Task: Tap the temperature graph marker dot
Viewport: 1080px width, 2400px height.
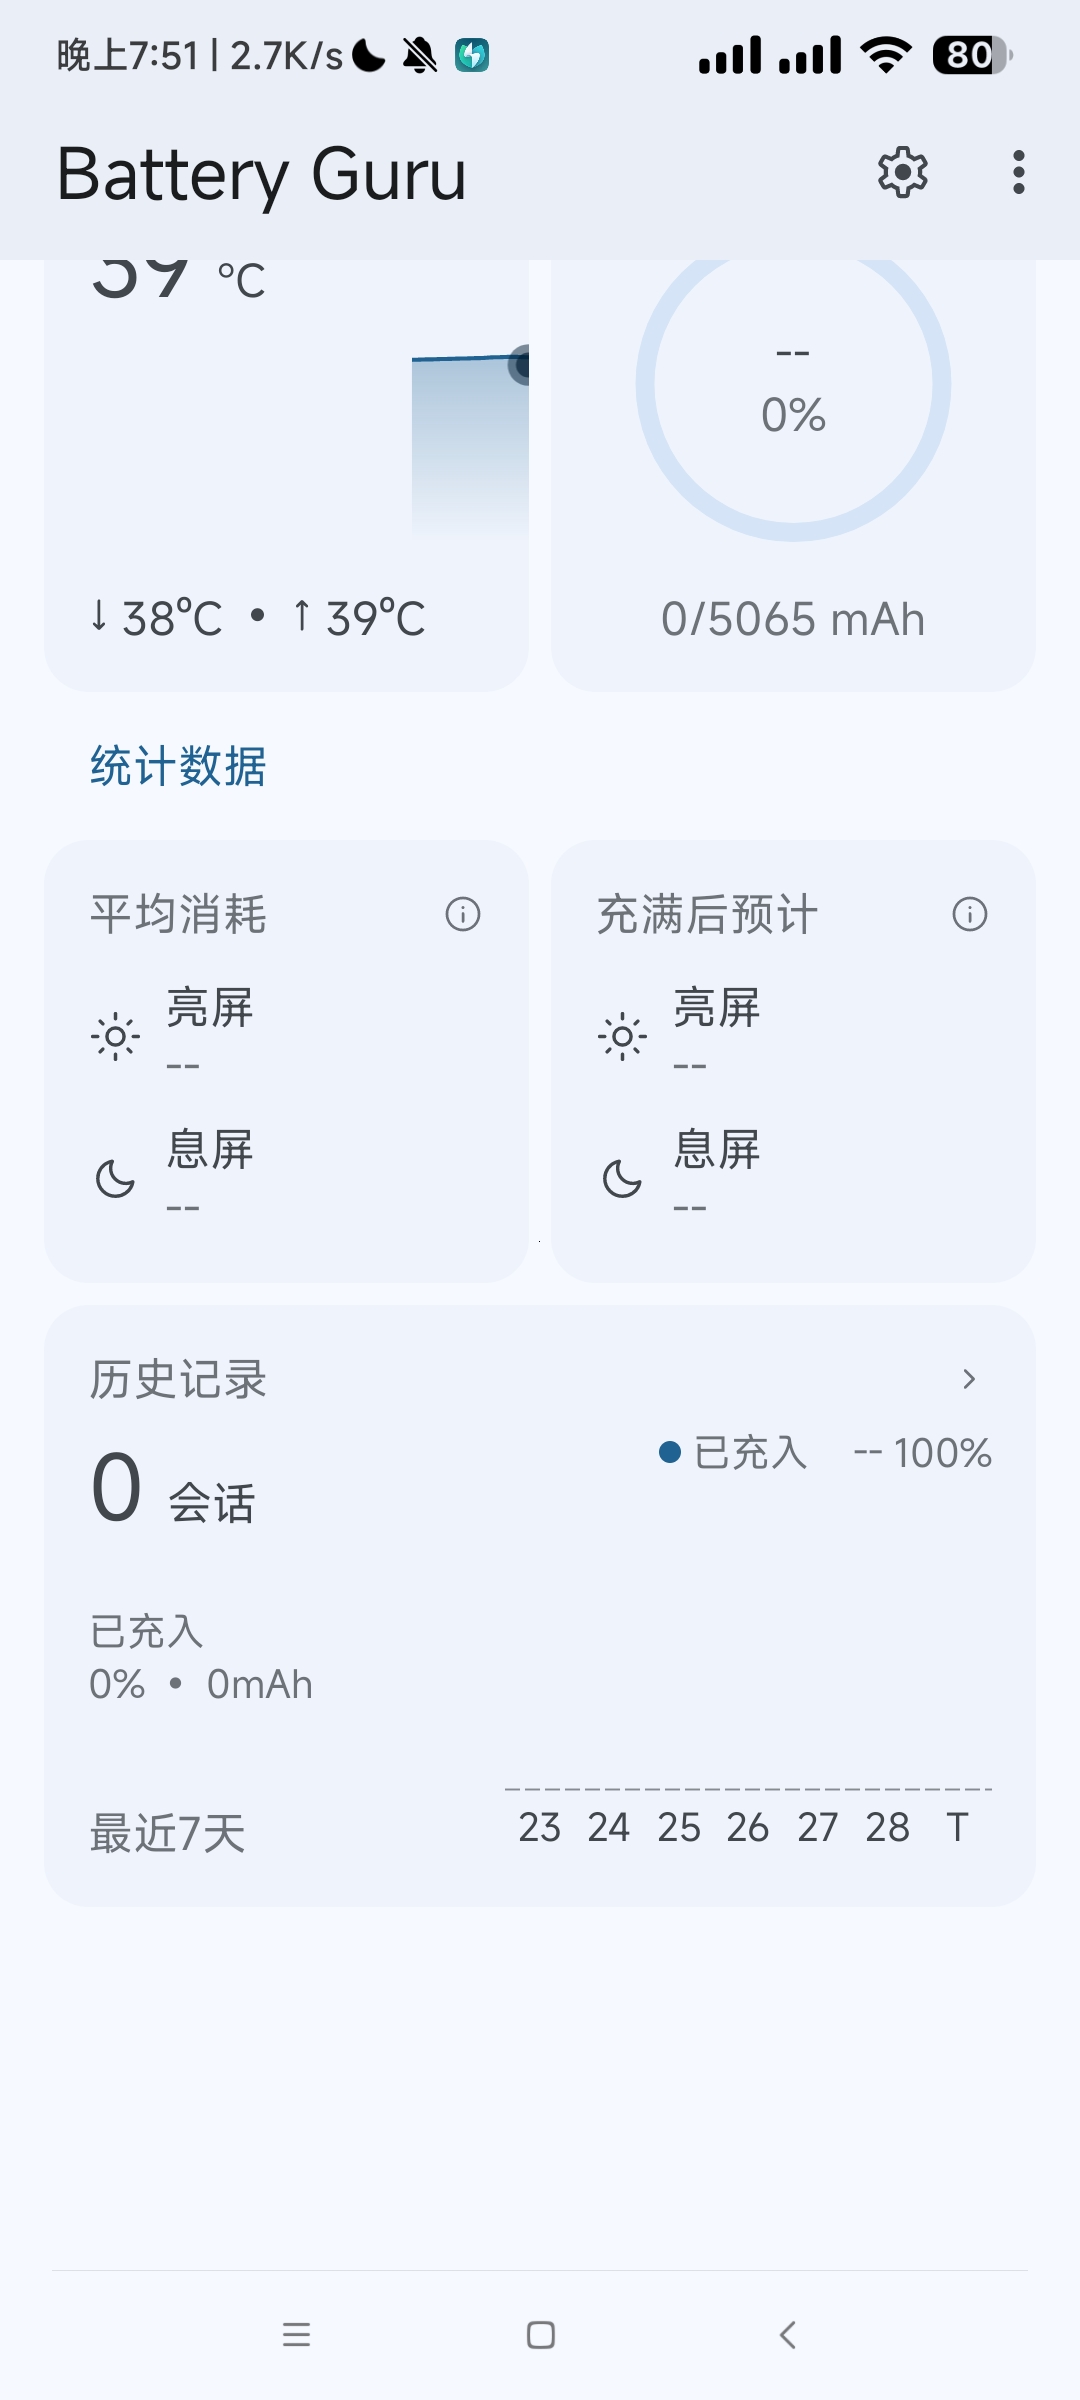Action: pyautogui.click(x=520, y=365)
